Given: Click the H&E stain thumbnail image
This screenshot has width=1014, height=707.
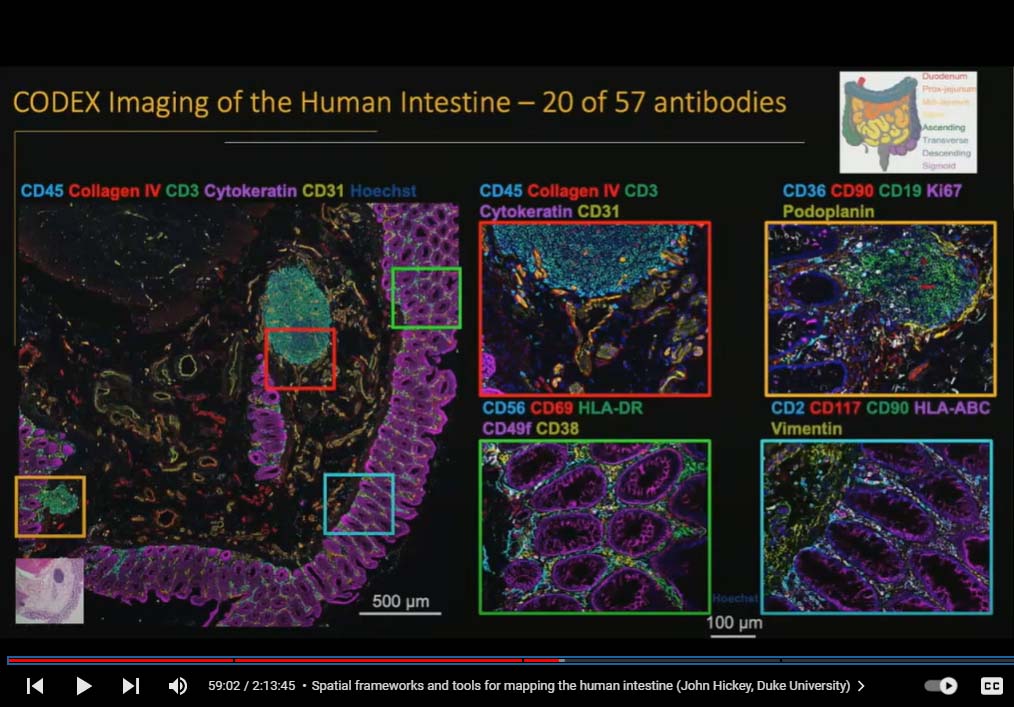Looking at the screenshot, I should click(49, 591).
